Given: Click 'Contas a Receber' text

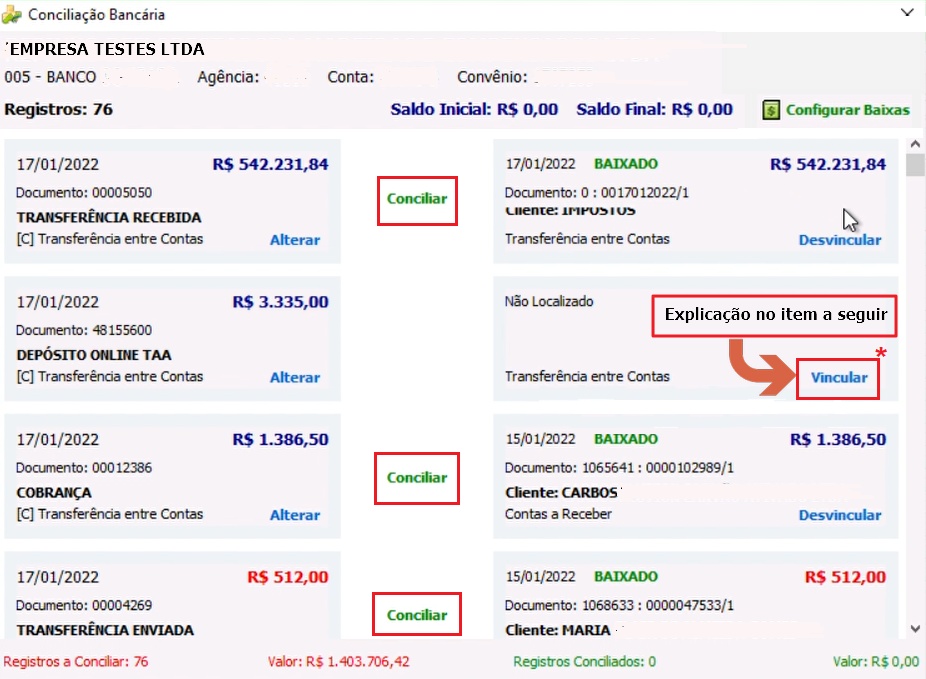Looking at the screenshot, I should 558,514.
